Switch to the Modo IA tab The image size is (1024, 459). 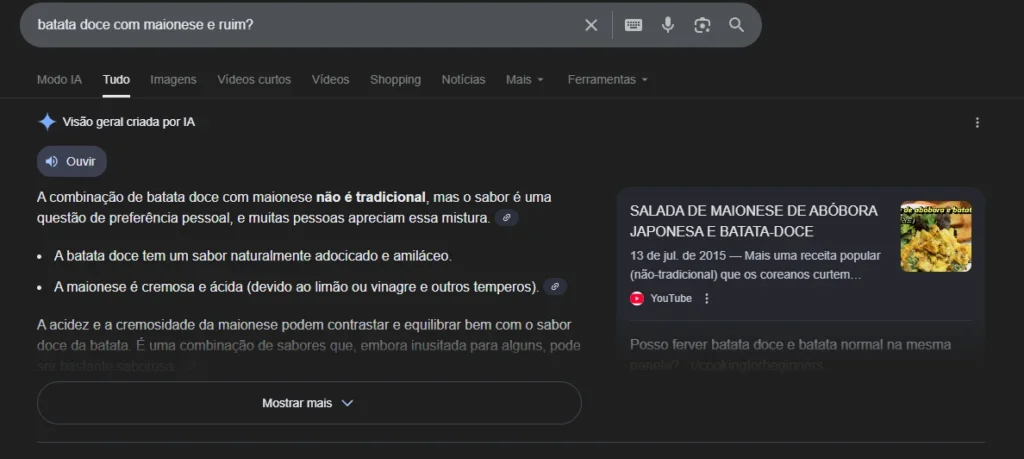click(x=59, y=79)
